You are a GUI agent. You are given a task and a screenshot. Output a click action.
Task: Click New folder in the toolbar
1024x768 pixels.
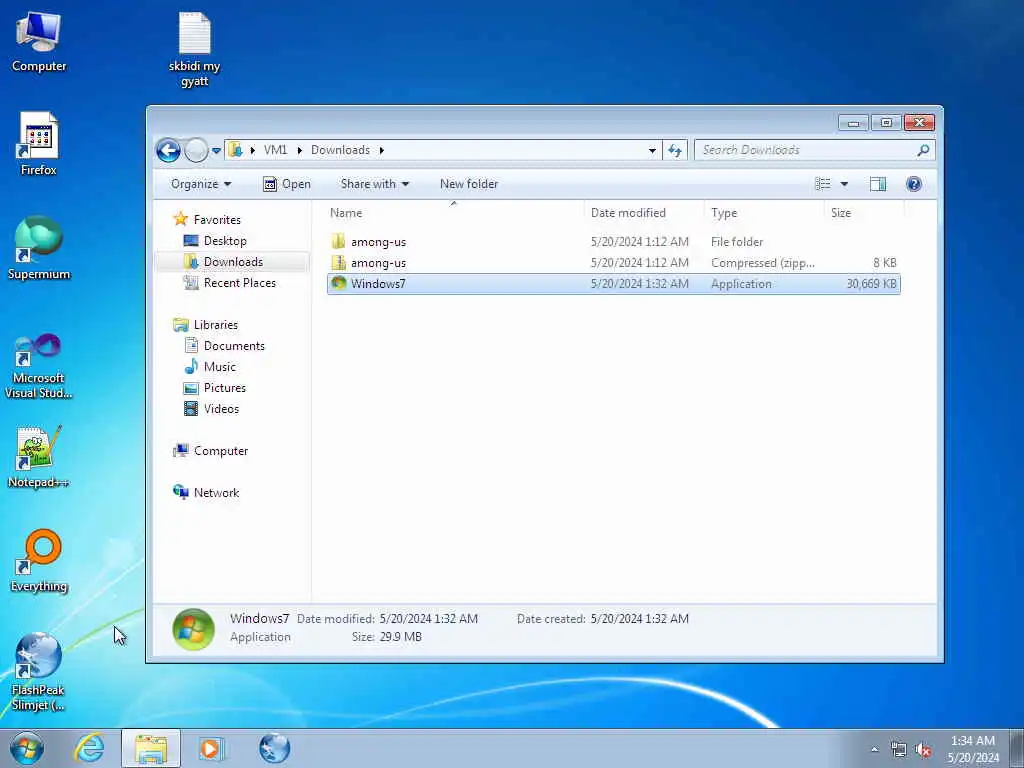pyautogui.click(x=469, y=184)
